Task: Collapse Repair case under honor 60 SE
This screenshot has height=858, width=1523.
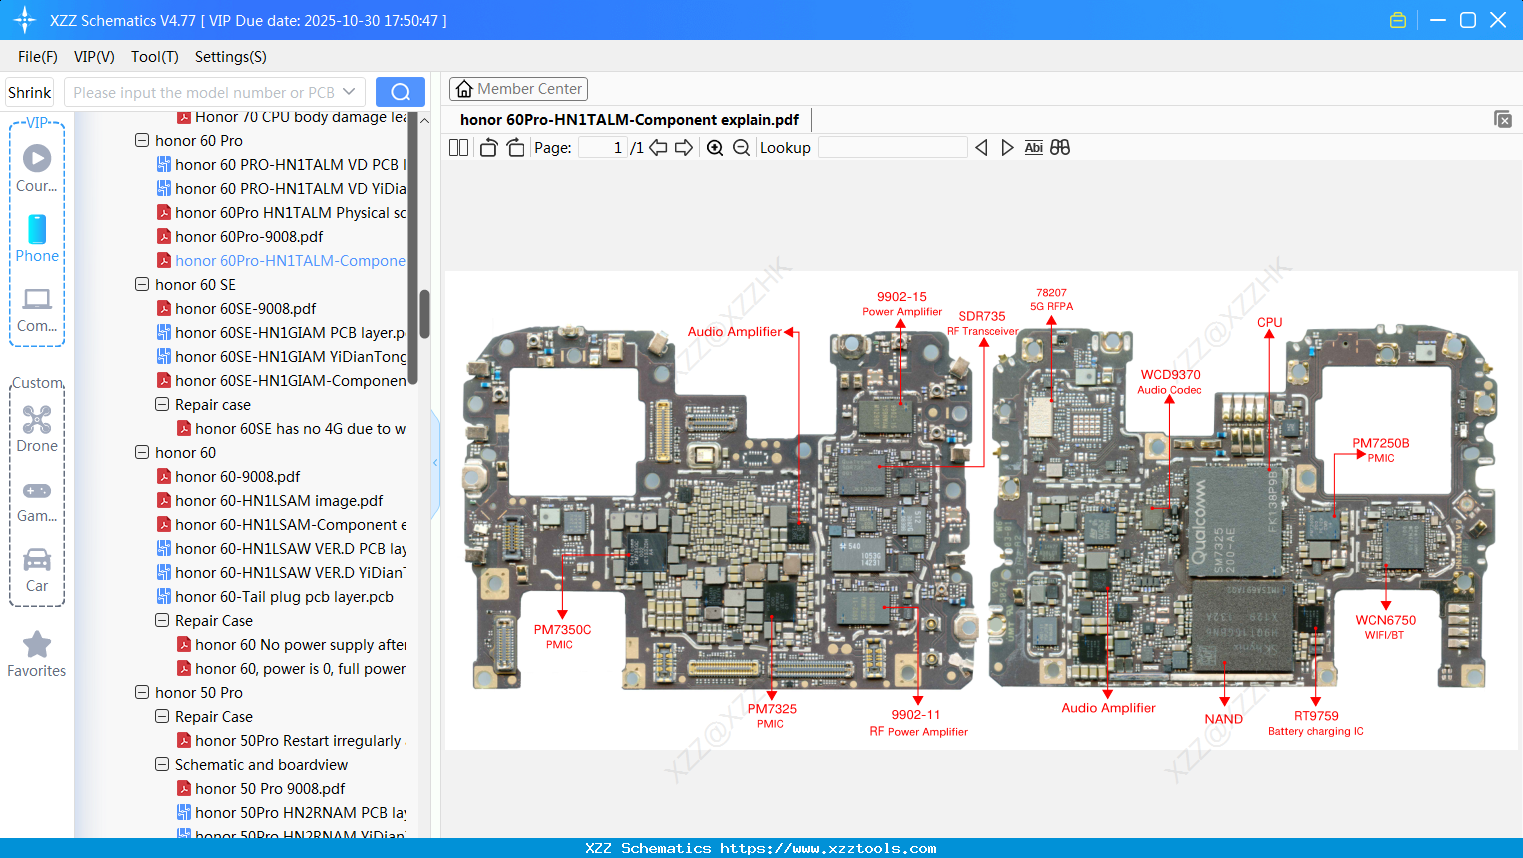Action: (162, 405)
